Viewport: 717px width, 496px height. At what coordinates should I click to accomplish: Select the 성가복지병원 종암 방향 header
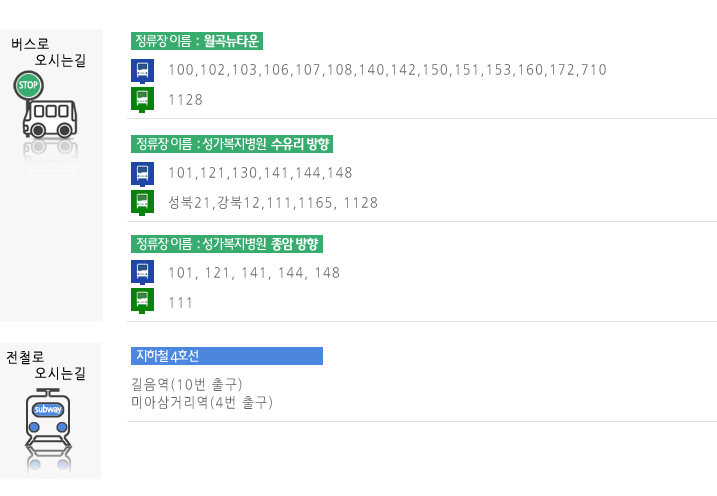(x=228, y=243)
